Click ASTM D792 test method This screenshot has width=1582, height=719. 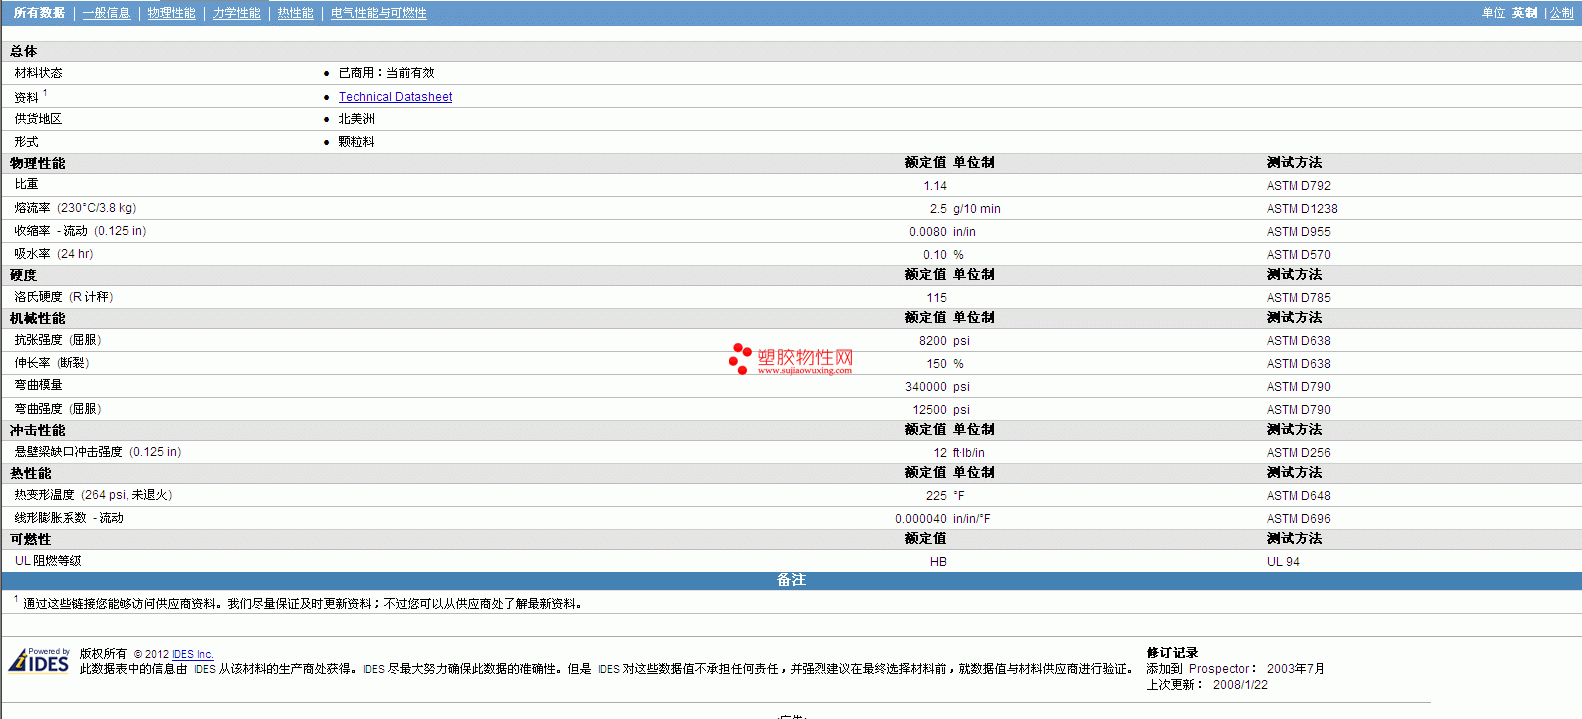[x=1298, y=186]
